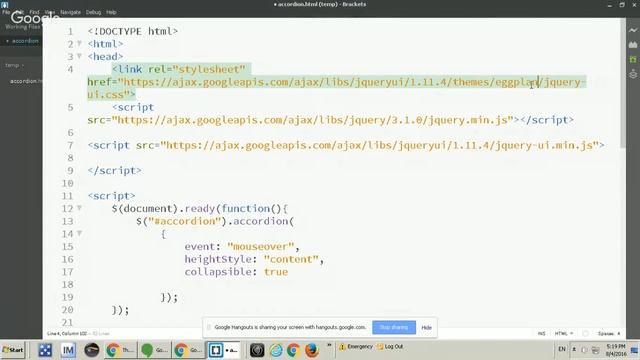Open the Debug menu
The height and width of the screenshot is (360, 640).
(x=93, y=12)
